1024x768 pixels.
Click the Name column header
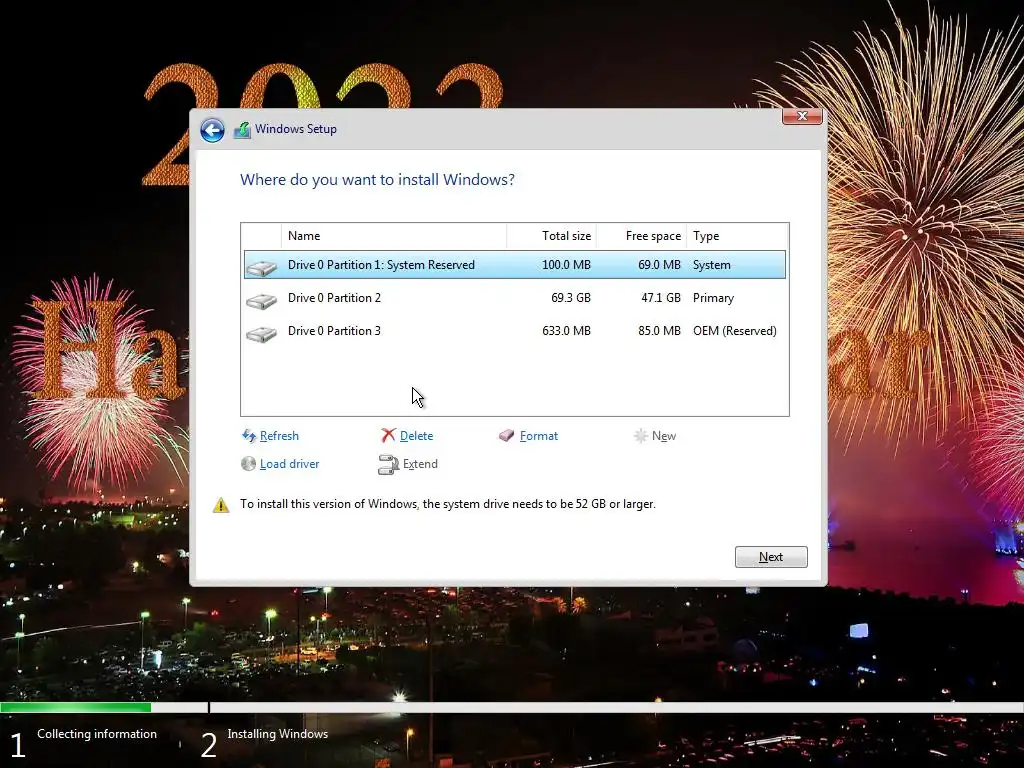(x=394, y=236)
